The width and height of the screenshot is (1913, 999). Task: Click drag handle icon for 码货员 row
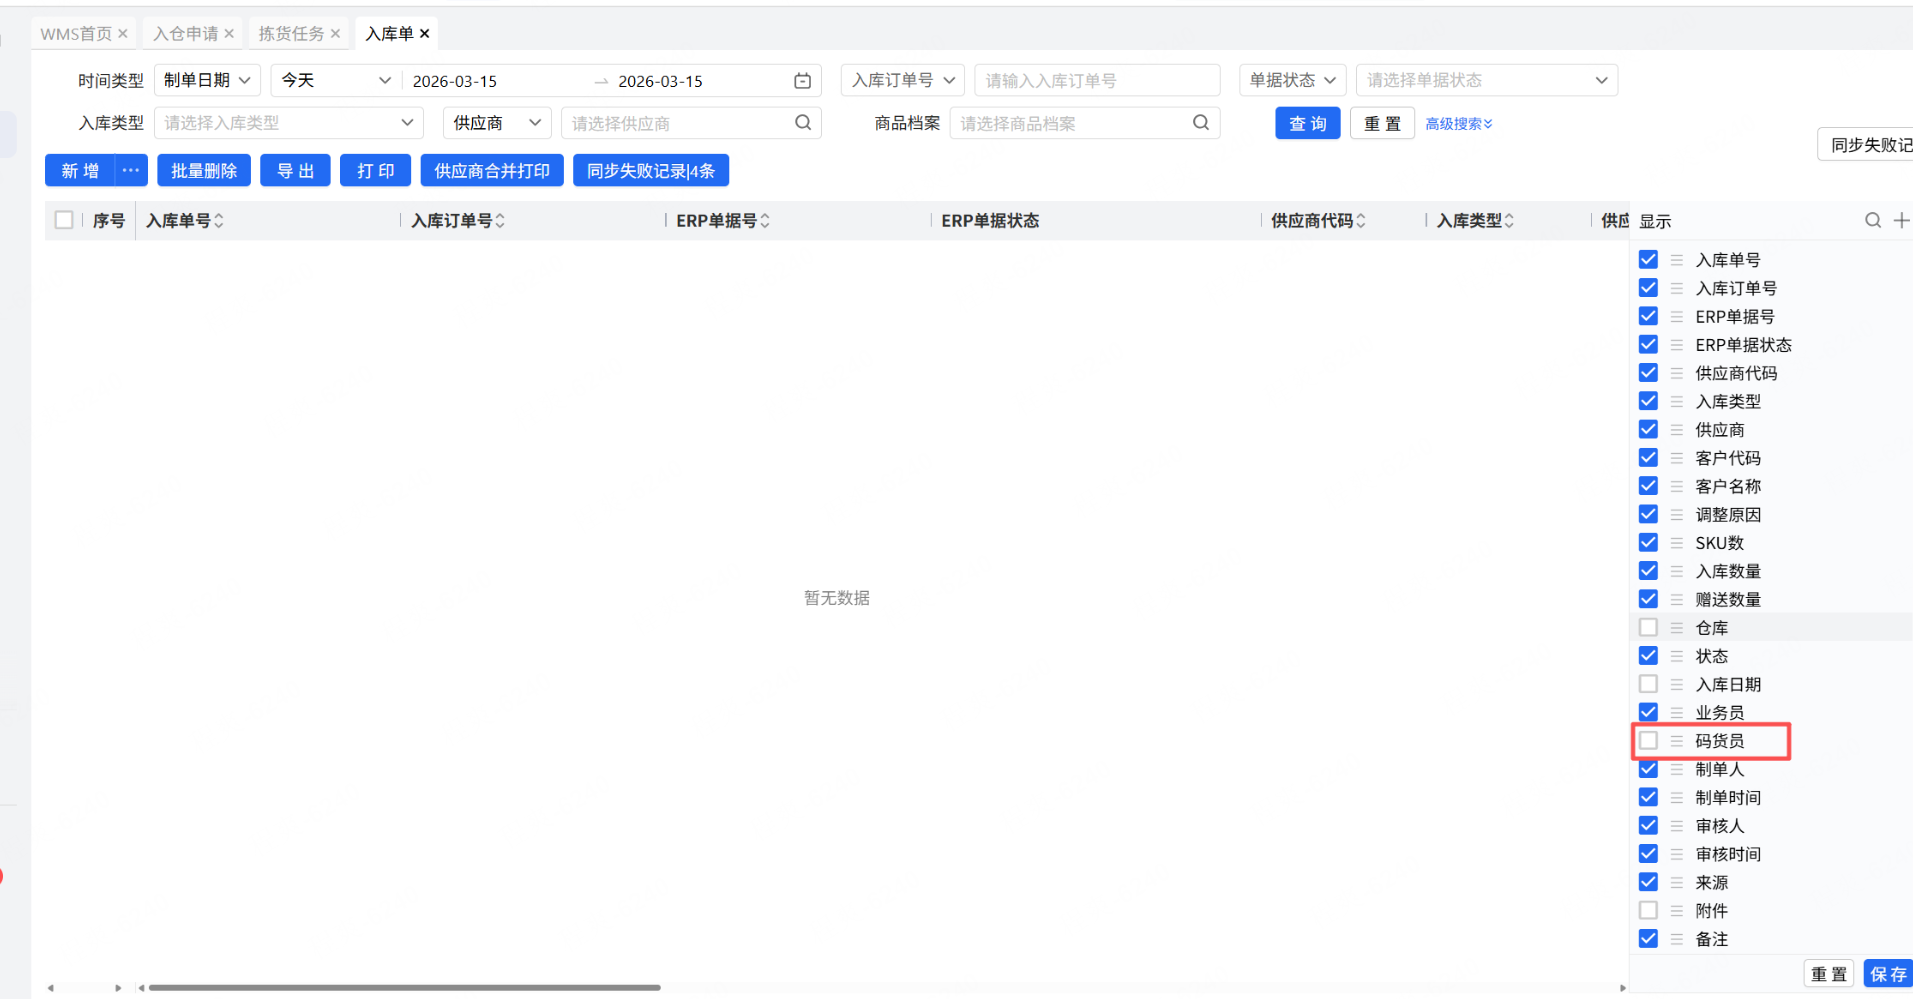pyautogui.click(x=1677, y=741)
